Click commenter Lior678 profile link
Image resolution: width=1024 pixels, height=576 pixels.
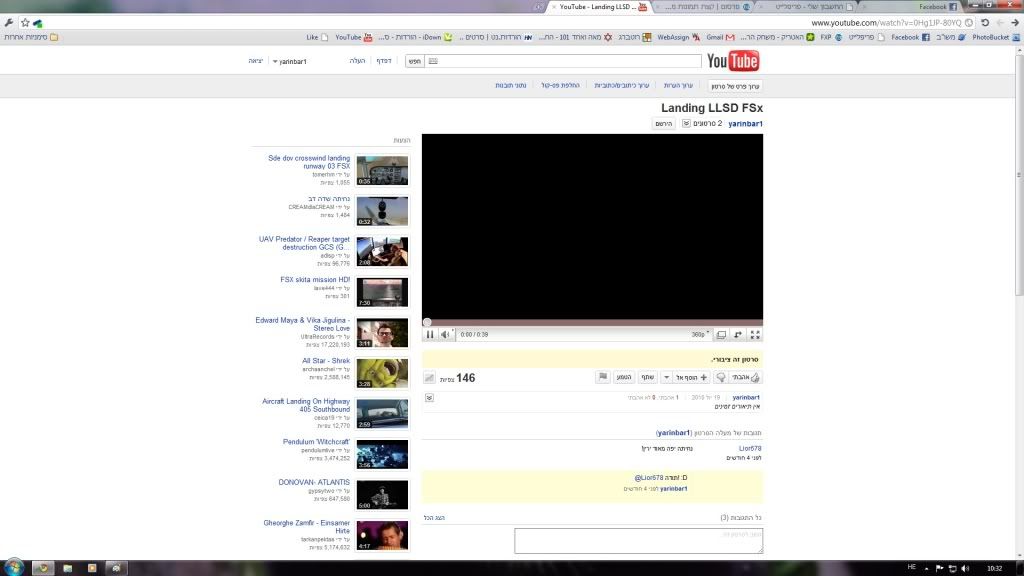750,449
